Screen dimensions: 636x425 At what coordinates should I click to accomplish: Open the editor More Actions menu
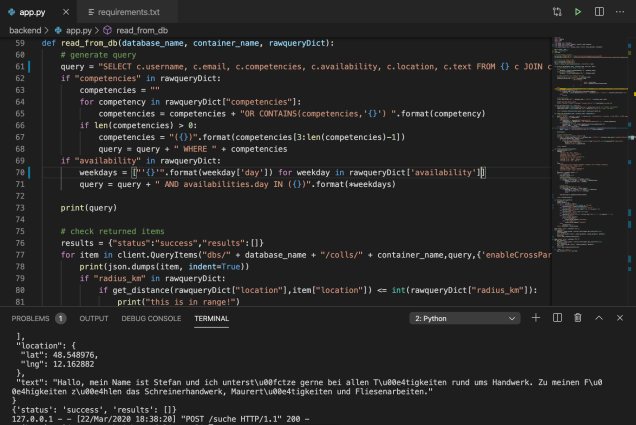pos(620,12)
